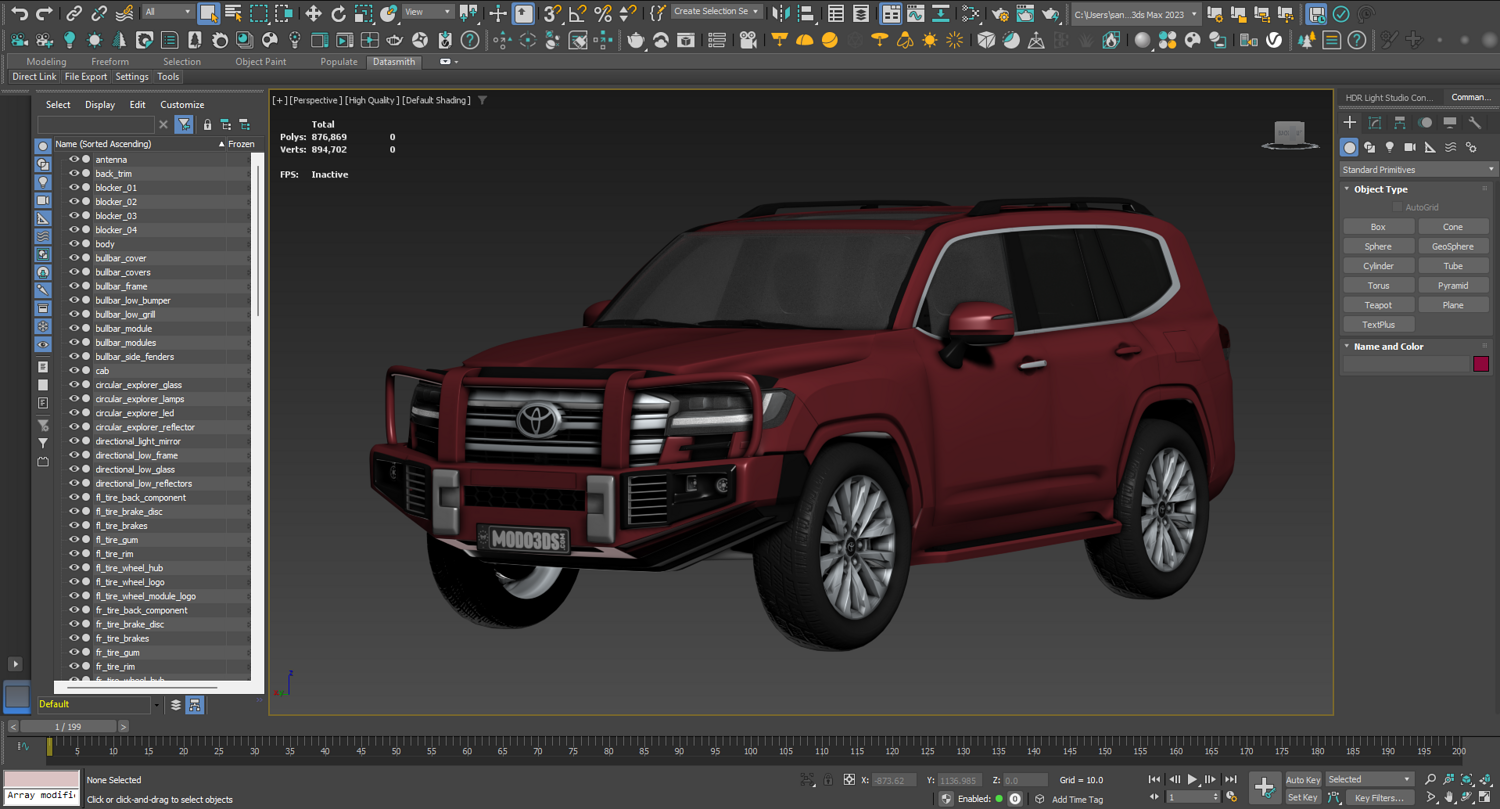The image size is (1500, 809).
Task: Toggle the Selection Lock padlock in status bar
Action: (828, 780)
